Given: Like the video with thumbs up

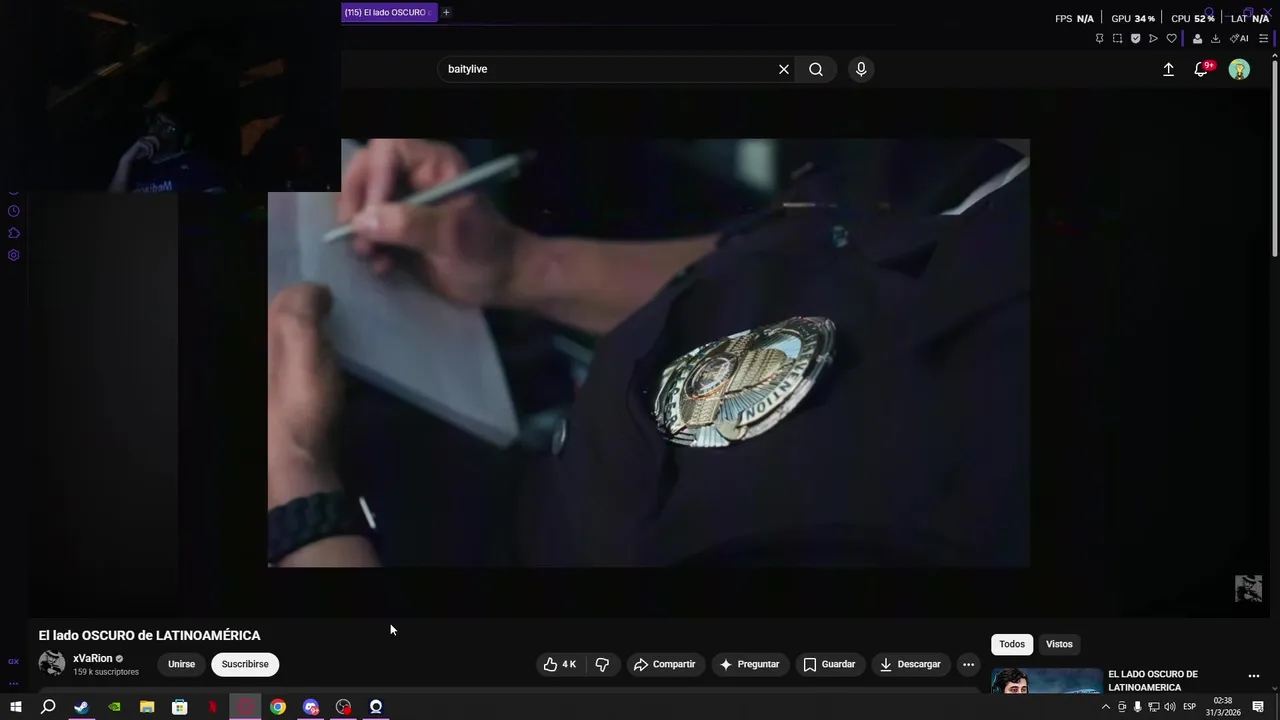Looking at the screenshot, I should pos(560,664).
